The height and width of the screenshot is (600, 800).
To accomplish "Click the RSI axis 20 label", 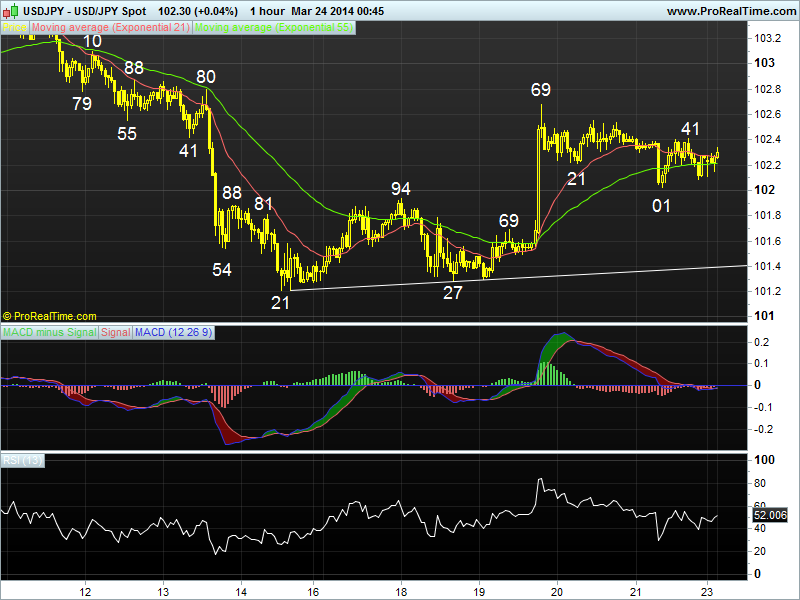I will [x=760, y=552].
